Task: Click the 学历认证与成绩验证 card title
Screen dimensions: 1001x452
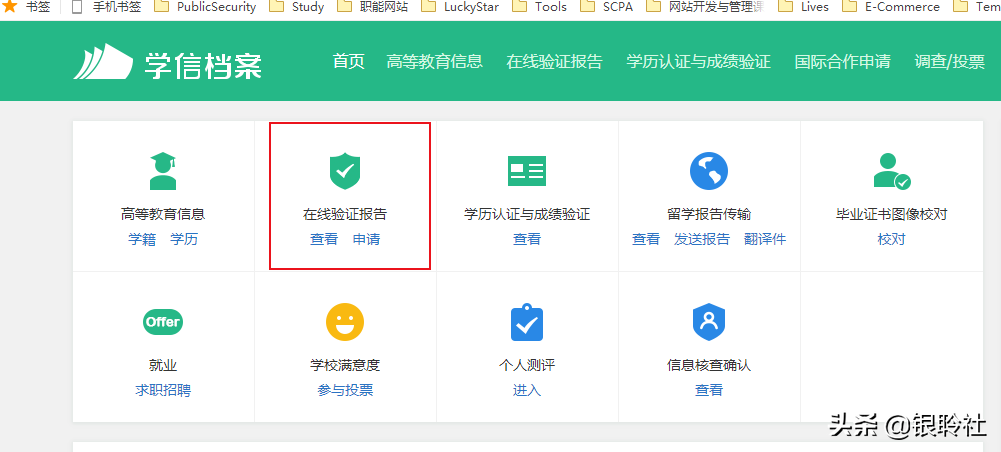Action: click(527, 215)
